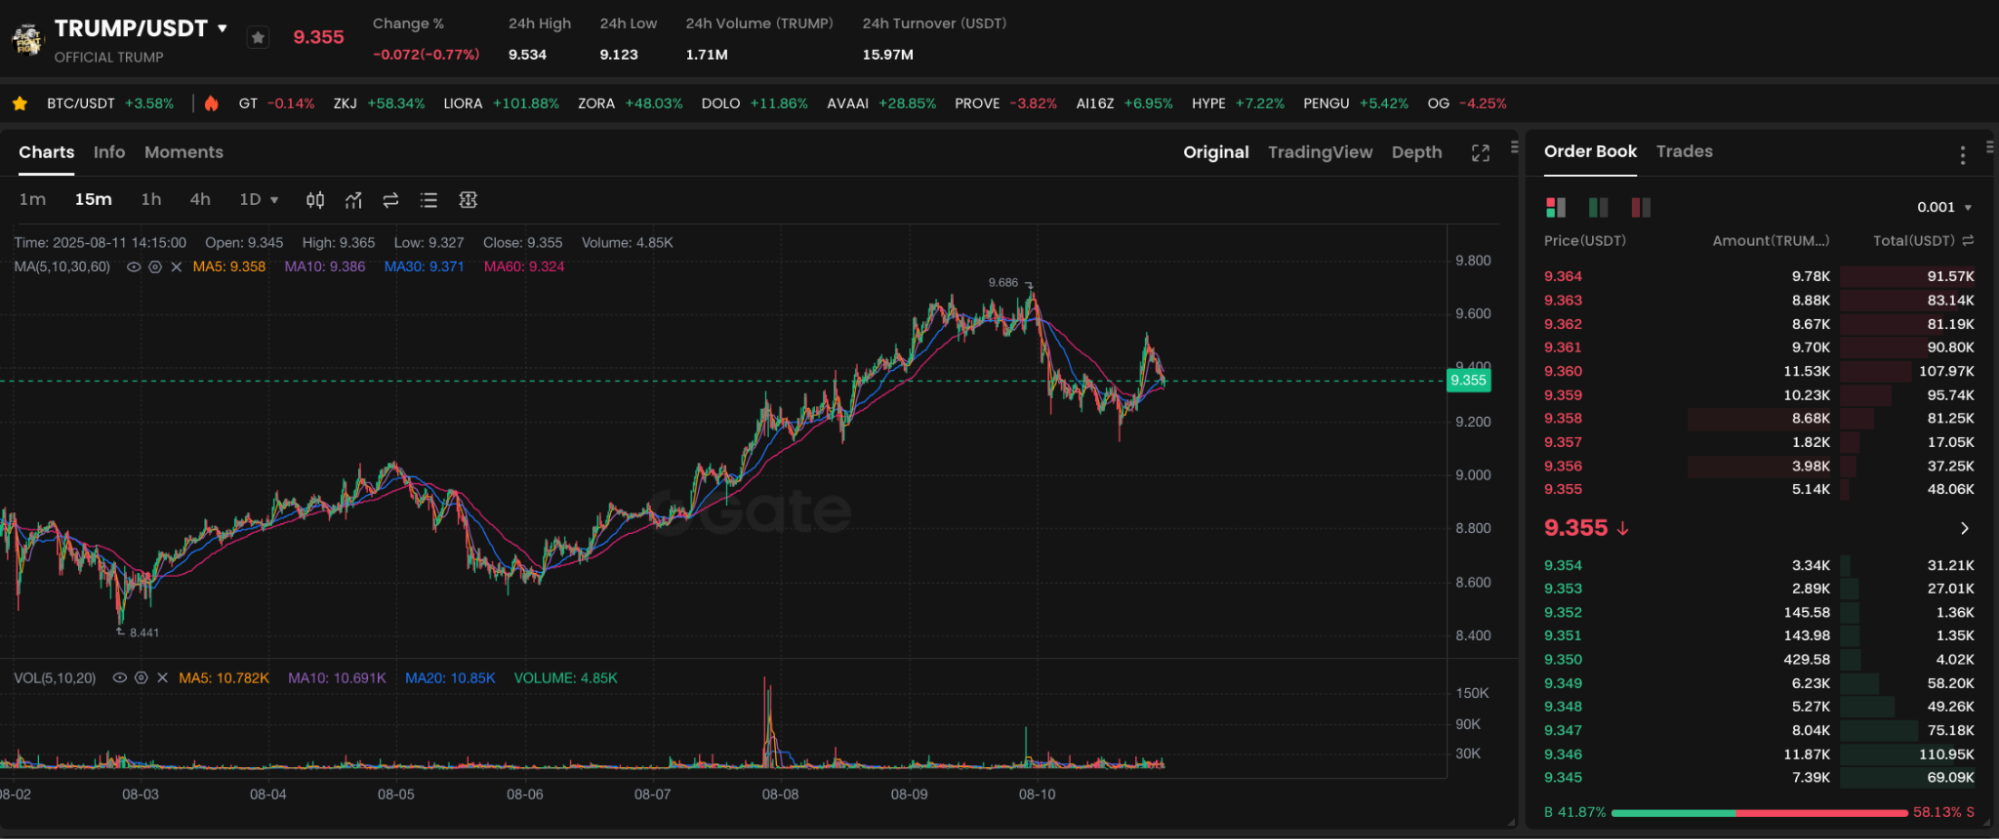The image size is (1999, 840).
Task: Select the 9.355 ask price row
Action: click(1759, 489)
